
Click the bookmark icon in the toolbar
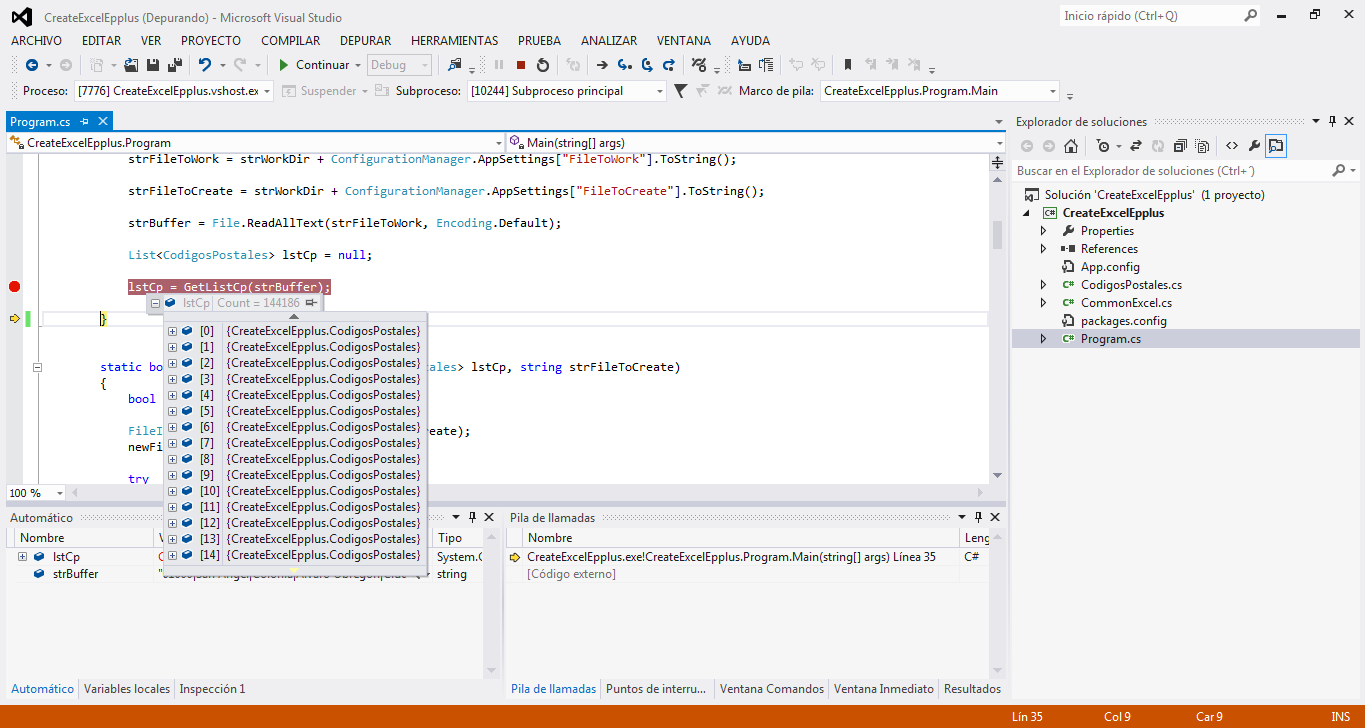pos(848,65)
